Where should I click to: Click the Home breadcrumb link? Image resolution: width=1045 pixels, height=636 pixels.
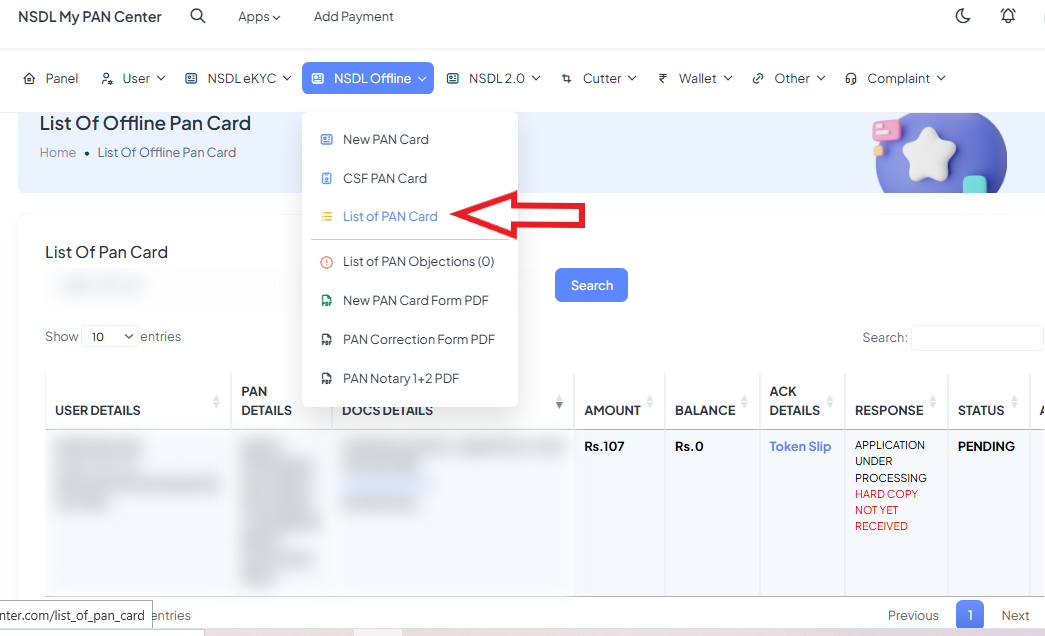pyautogui.click(x=57, y=153)
